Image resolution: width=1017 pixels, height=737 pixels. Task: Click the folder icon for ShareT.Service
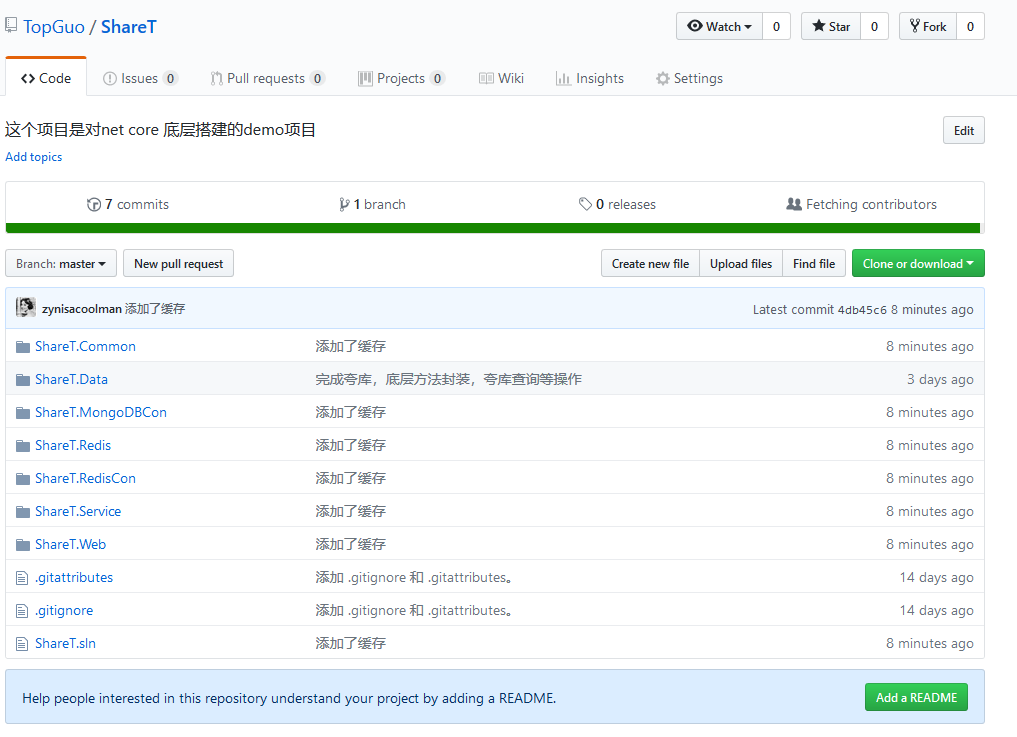tap(23, 512)
